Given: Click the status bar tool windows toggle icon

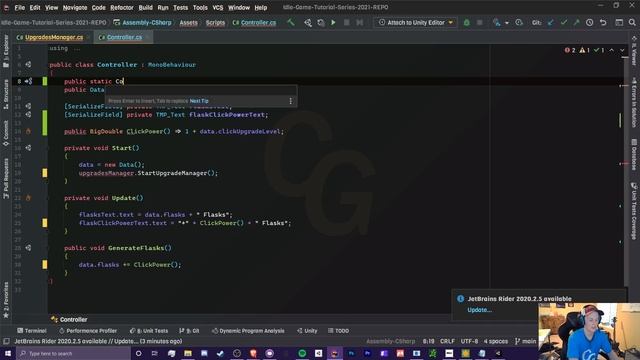Looking at the screenshot, I should point(6,341).
